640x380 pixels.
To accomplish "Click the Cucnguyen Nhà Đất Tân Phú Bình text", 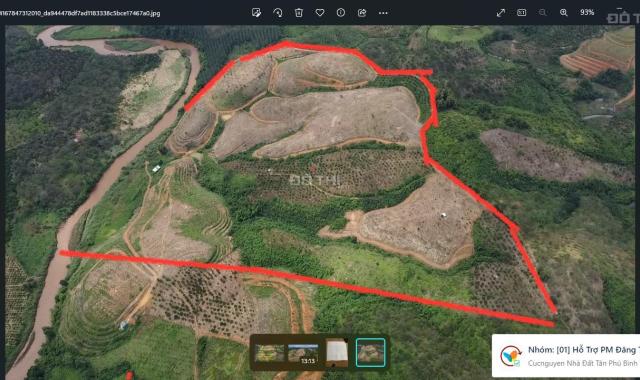I will pos(582,363).
